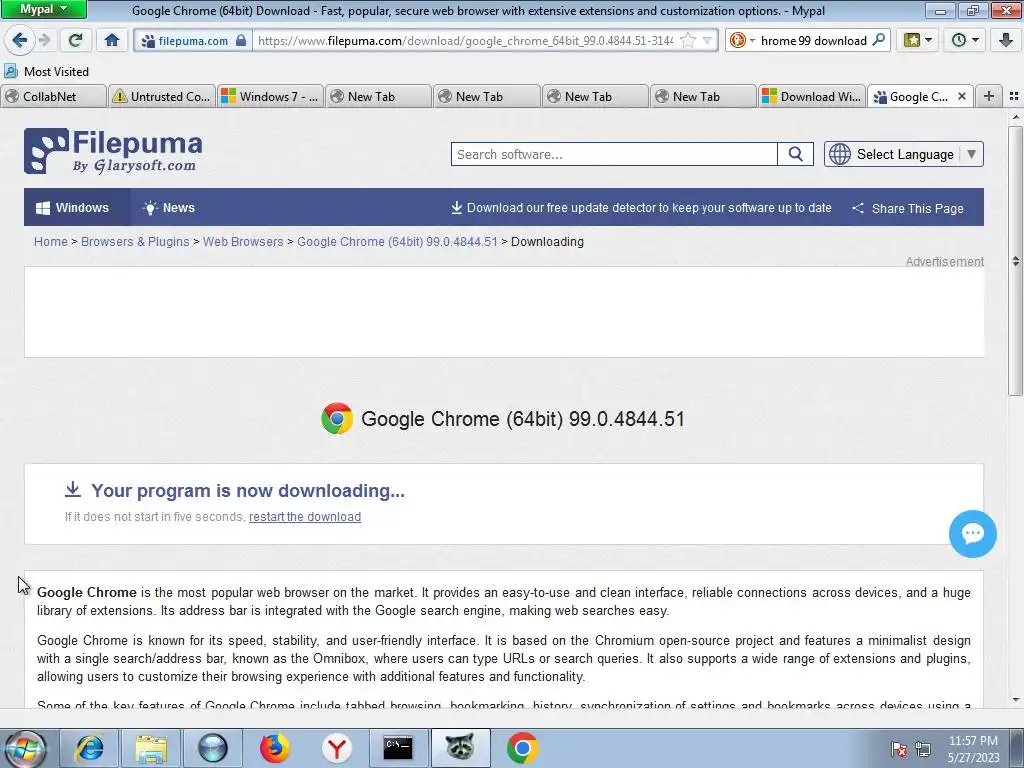Click restart the download link
This screenshot has width=1024, height=768.
tap(305, 517)
